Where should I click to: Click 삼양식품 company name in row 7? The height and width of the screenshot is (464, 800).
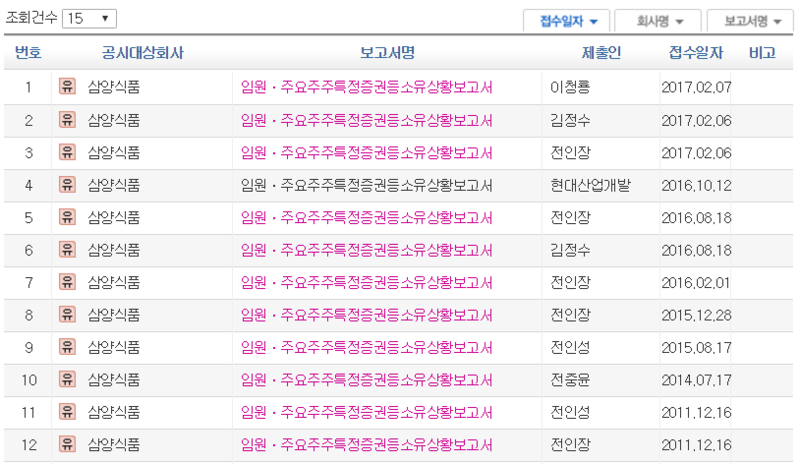point(114,283)
